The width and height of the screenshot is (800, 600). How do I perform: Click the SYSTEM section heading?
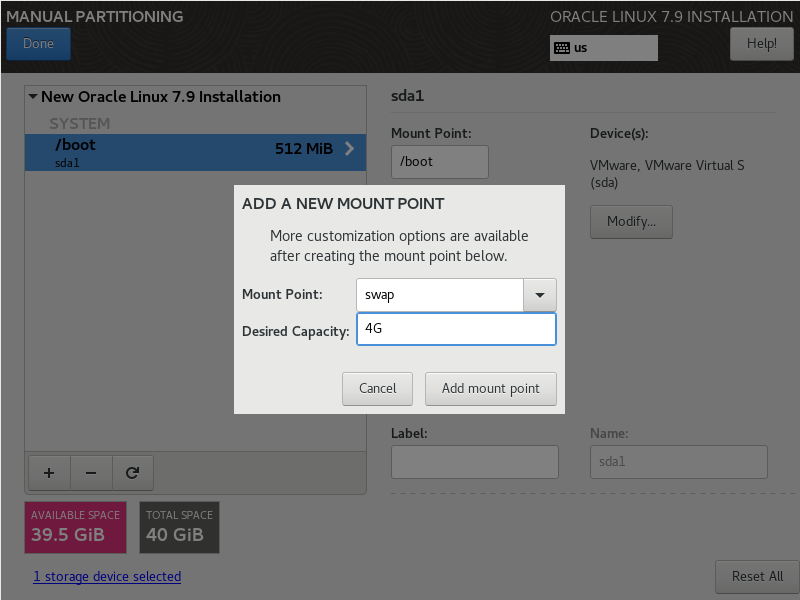pyautogui.click(x=80, y=123)
